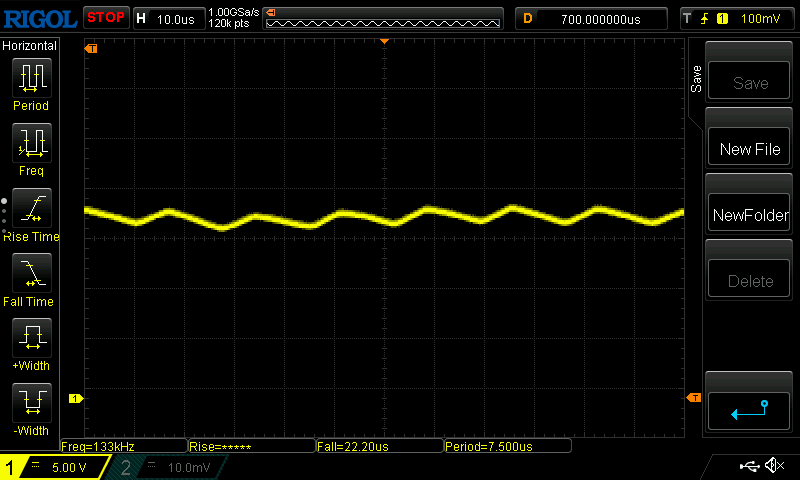Toggle the sound mute speaker icon

774,465
